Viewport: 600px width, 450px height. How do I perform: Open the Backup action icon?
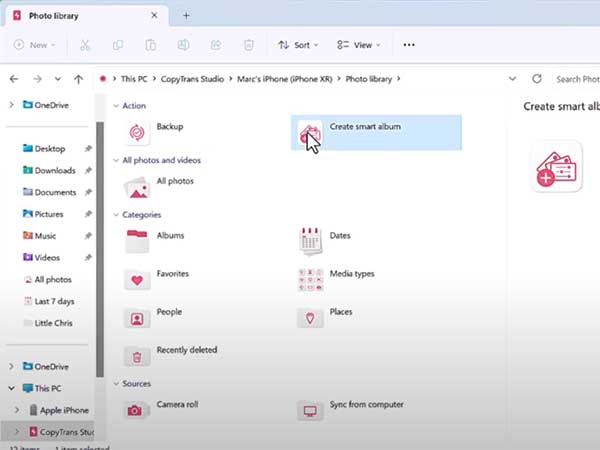click(x=136, y=131)
